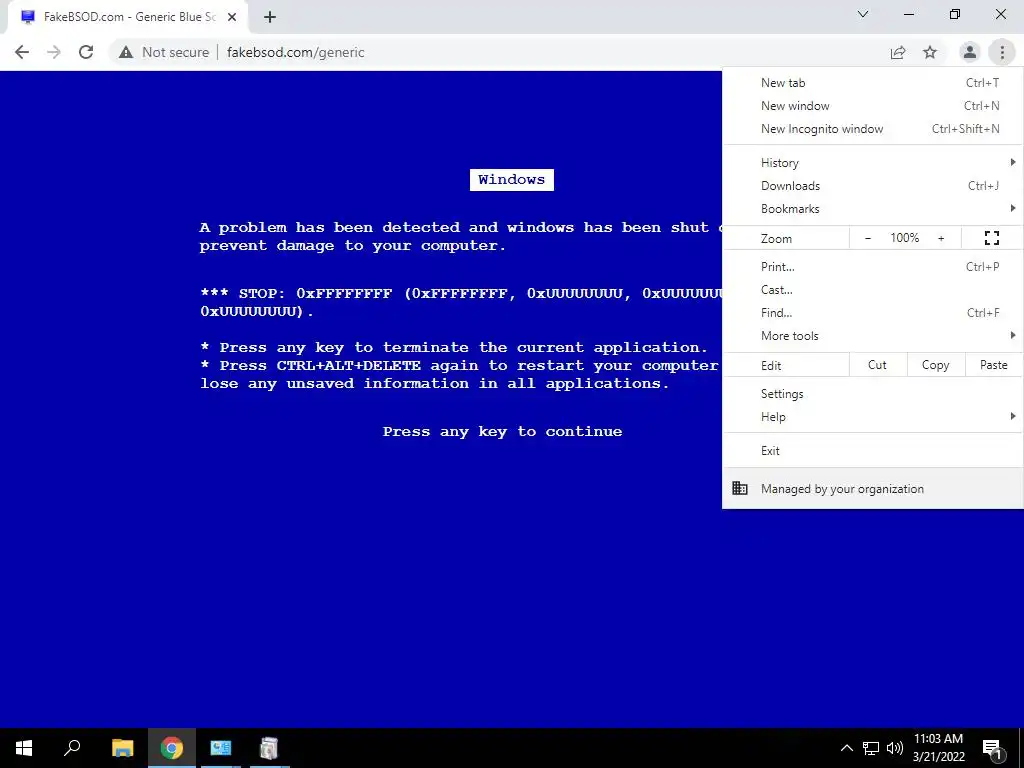The height and width of the screenshot is (768, 1024).
Task: Close the three-dot Chrome menu button
Action: [x=1002, y=52]
